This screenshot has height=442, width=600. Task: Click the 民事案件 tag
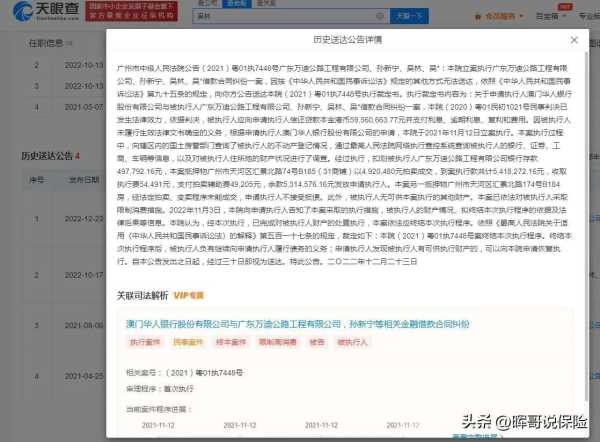point(188,342)
